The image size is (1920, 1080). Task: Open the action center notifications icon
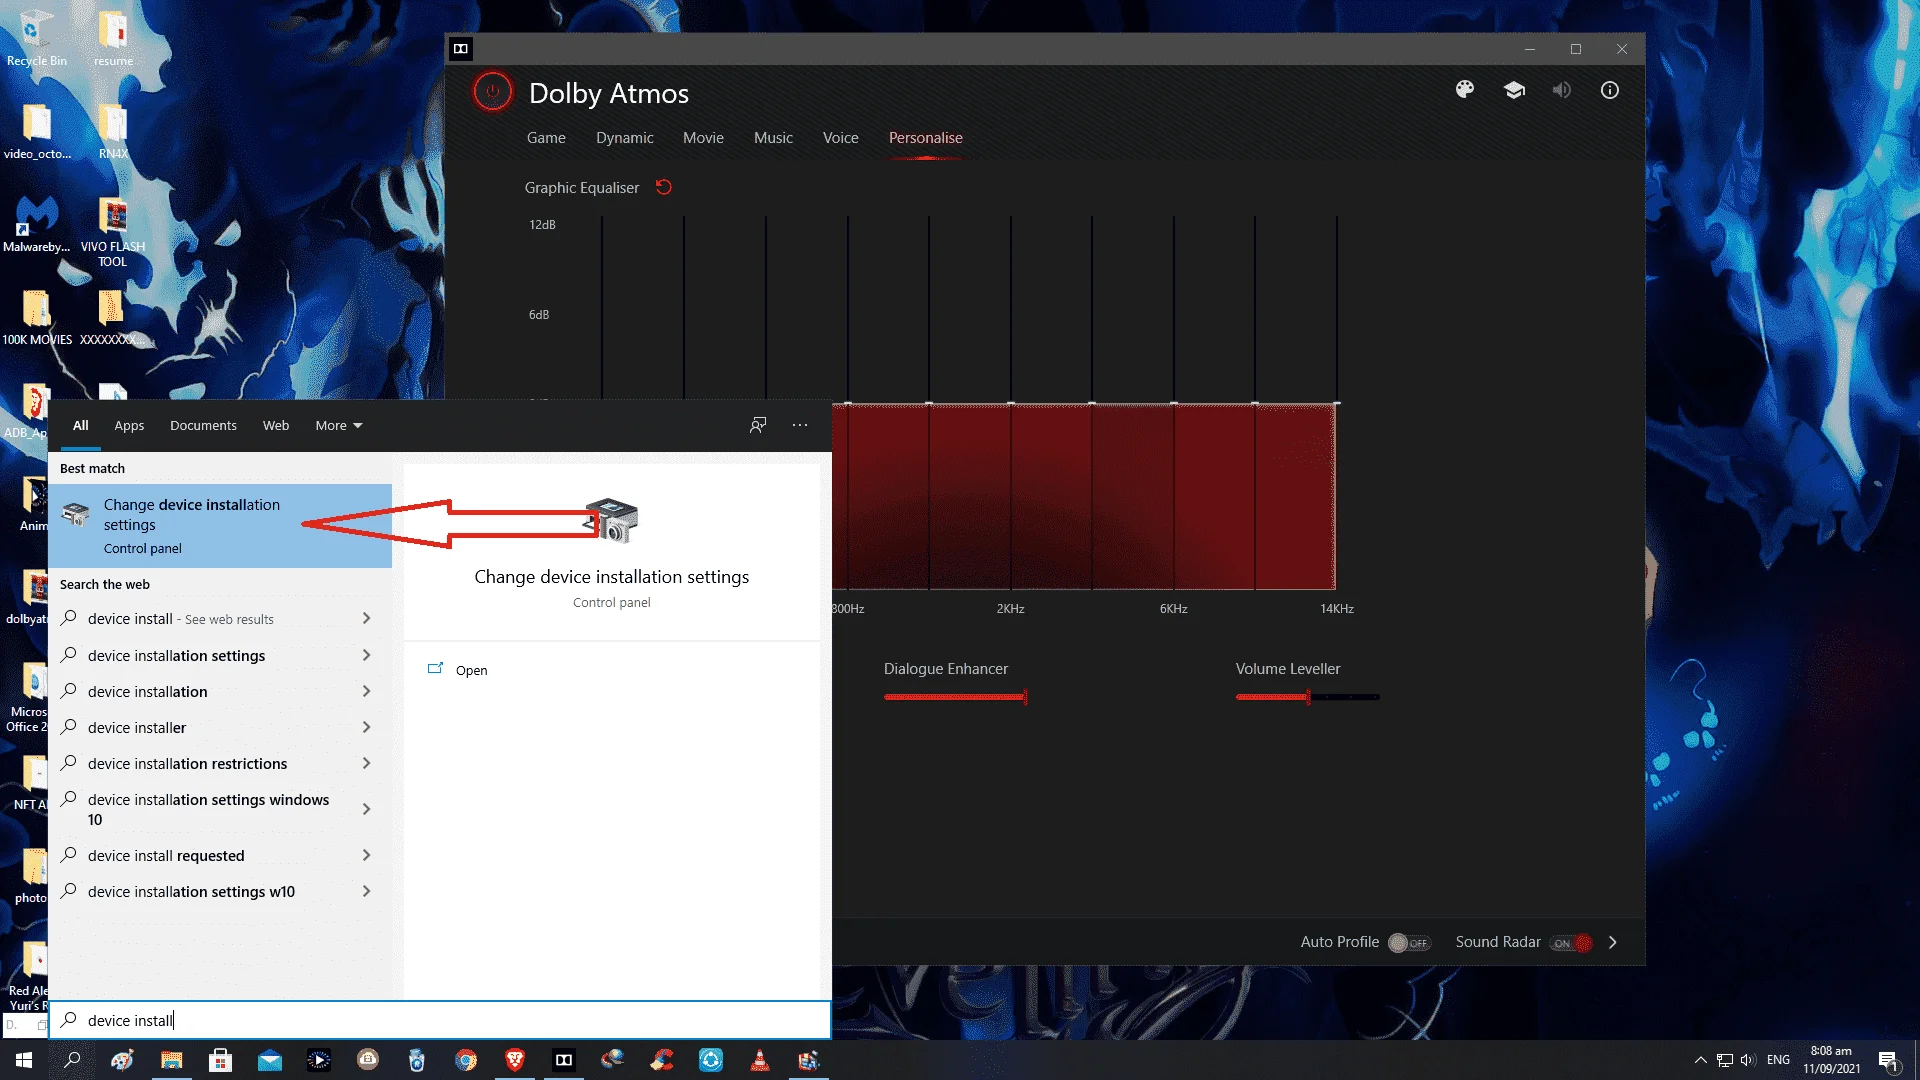coord(1888,1060)
